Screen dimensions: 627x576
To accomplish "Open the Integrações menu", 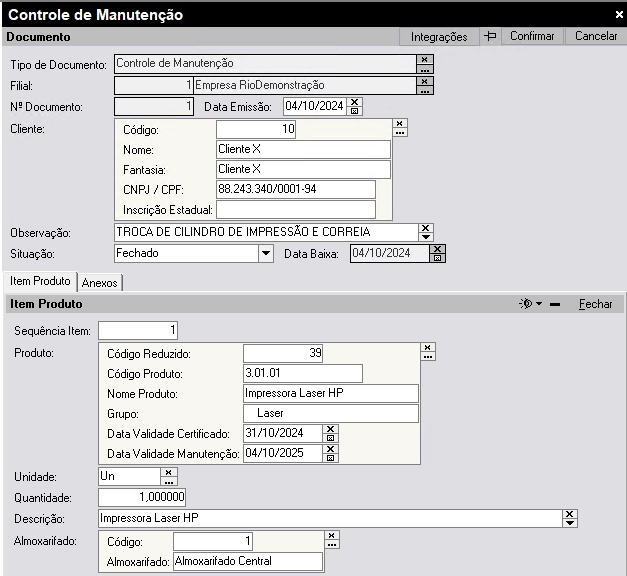I will pos(438,36).
